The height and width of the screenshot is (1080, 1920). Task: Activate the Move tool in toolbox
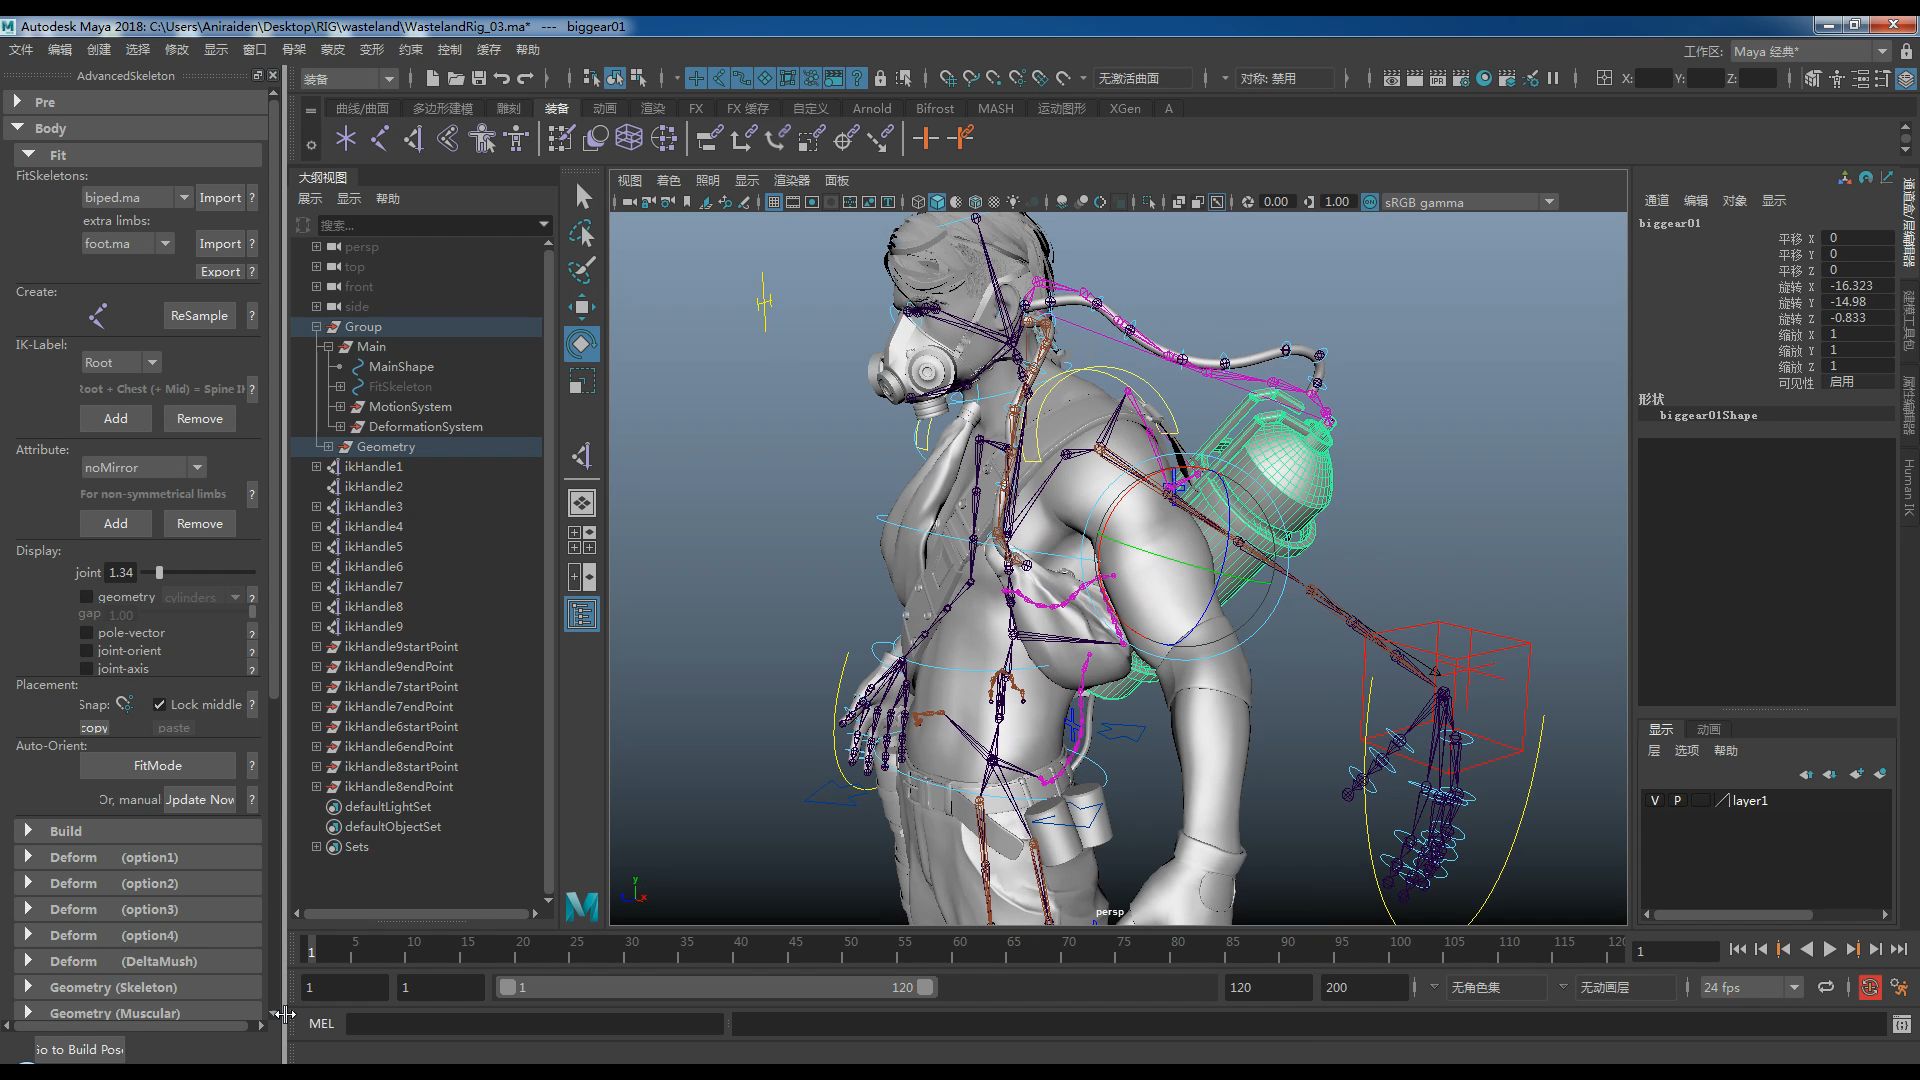pyautogui.click(x=582, y=307)
